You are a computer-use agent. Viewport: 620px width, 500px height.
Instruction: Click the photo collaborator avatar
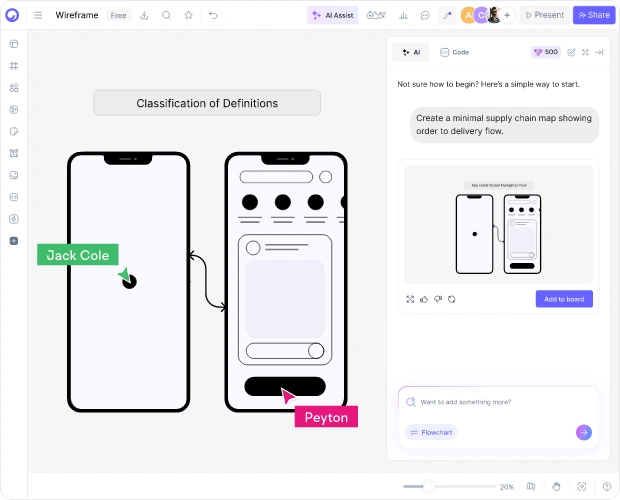click(x=494, y=15)
